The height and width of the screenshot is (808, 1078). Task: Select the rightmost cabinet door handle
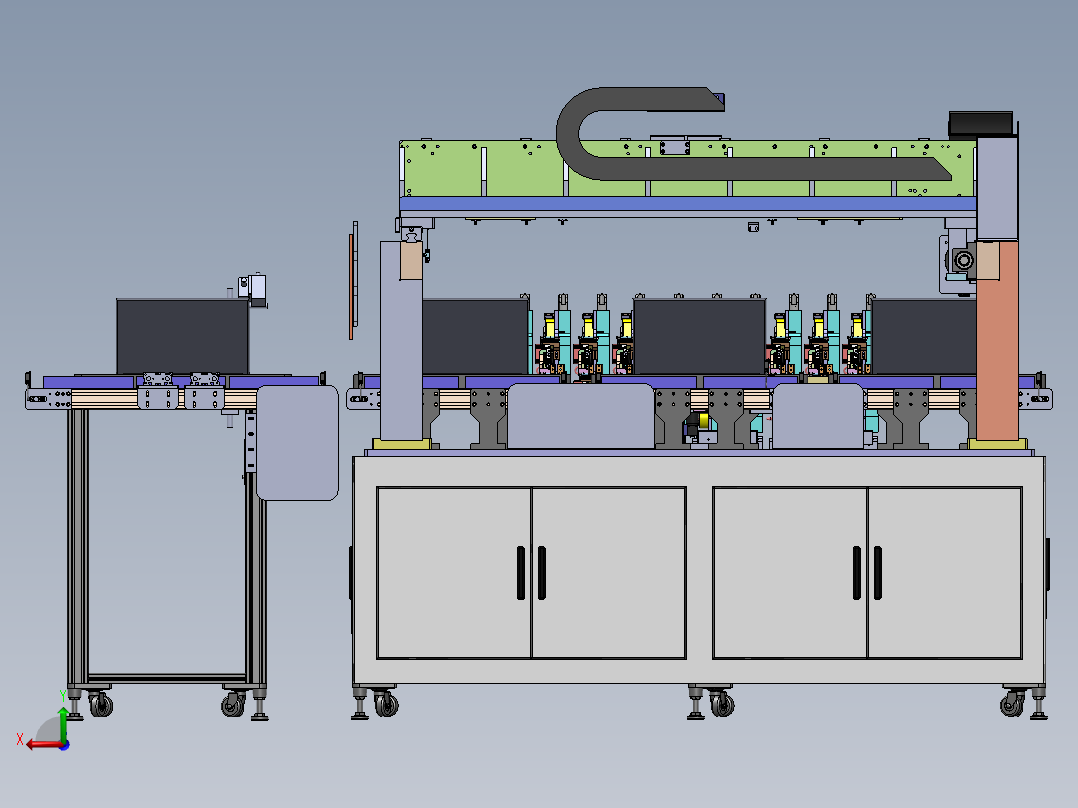(878, 573)
